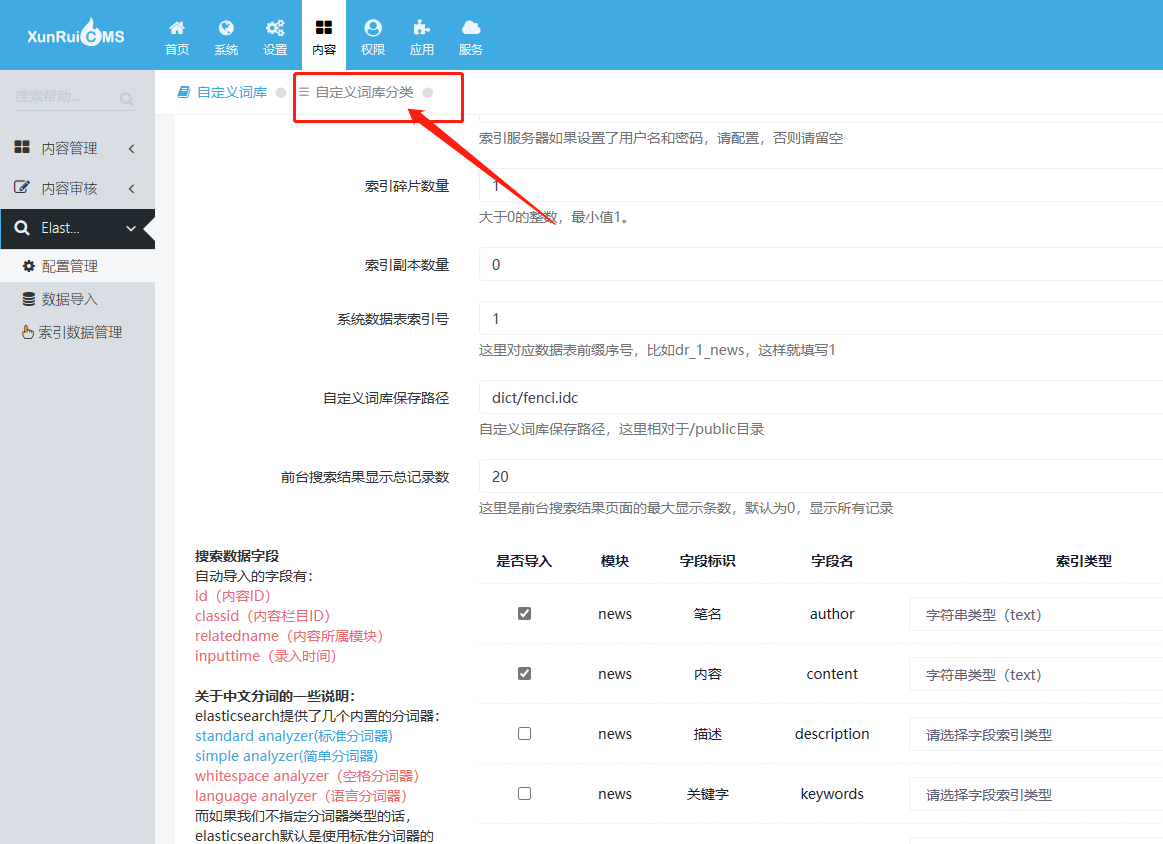Uncheck the content field import checkbox
This screenshot has width=1163, height=844.
524,673
